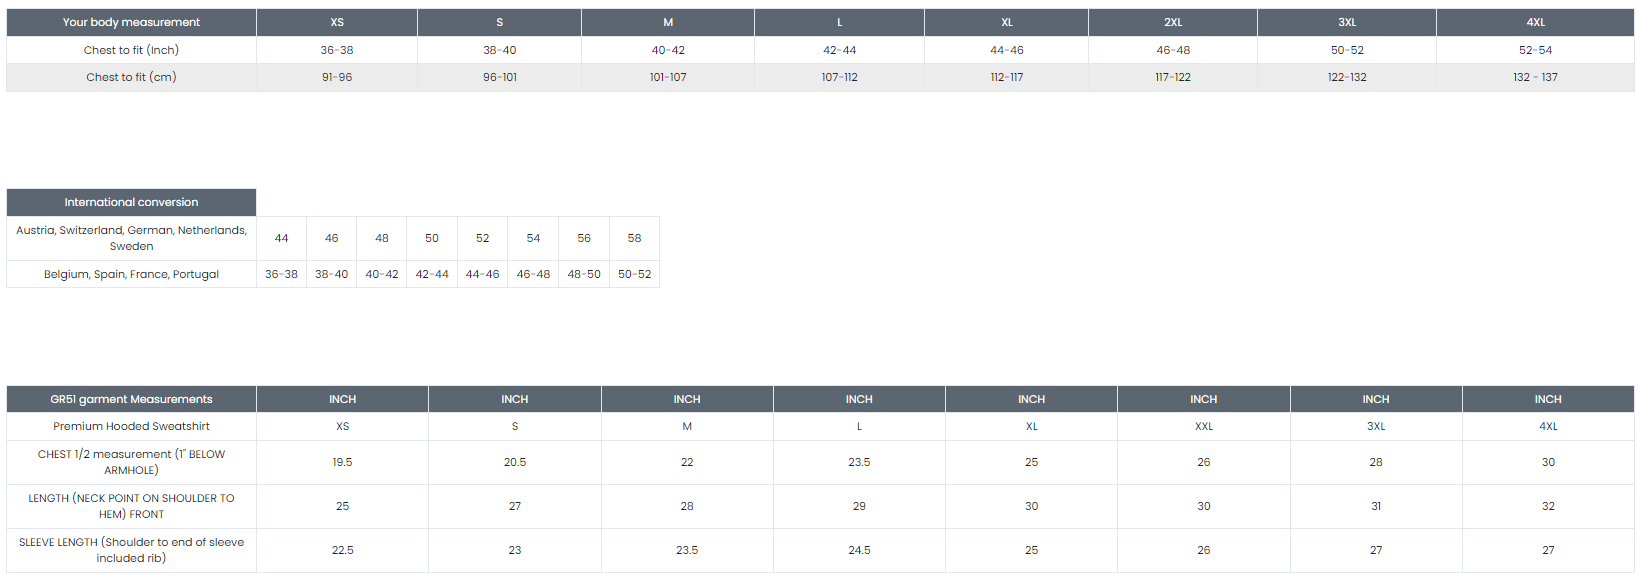1639x578 pixels.
Task: Click the XXL size cell in garment table
Action: click(1203, 426)
